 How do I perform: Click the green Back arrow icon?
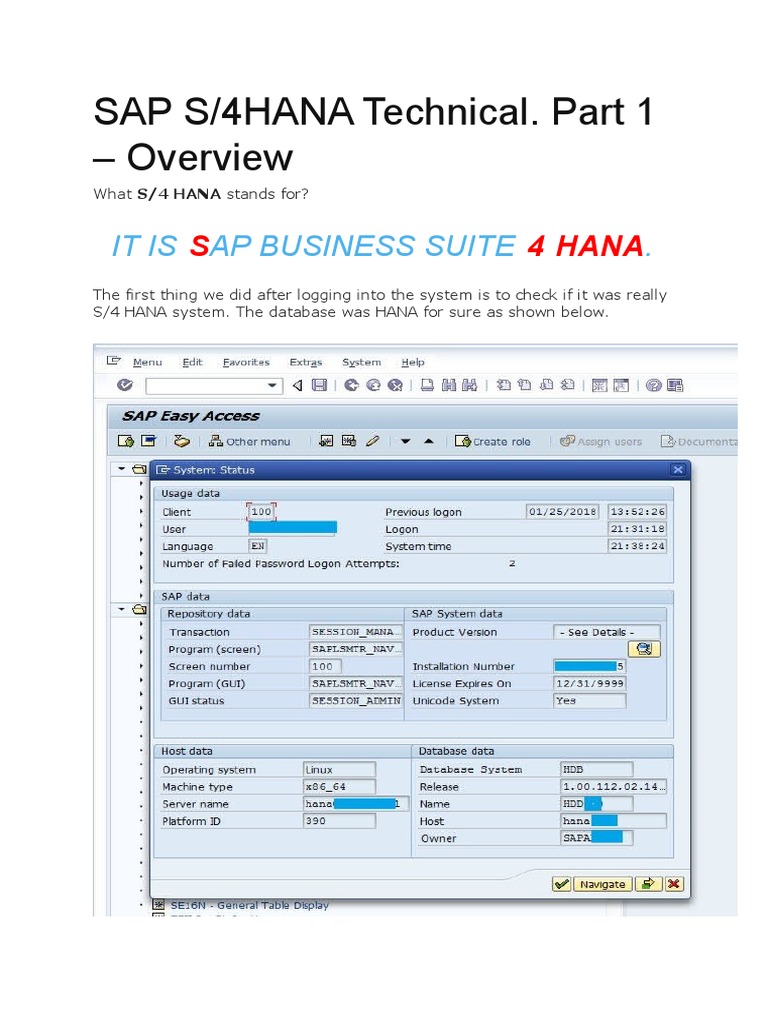(351, 385)
